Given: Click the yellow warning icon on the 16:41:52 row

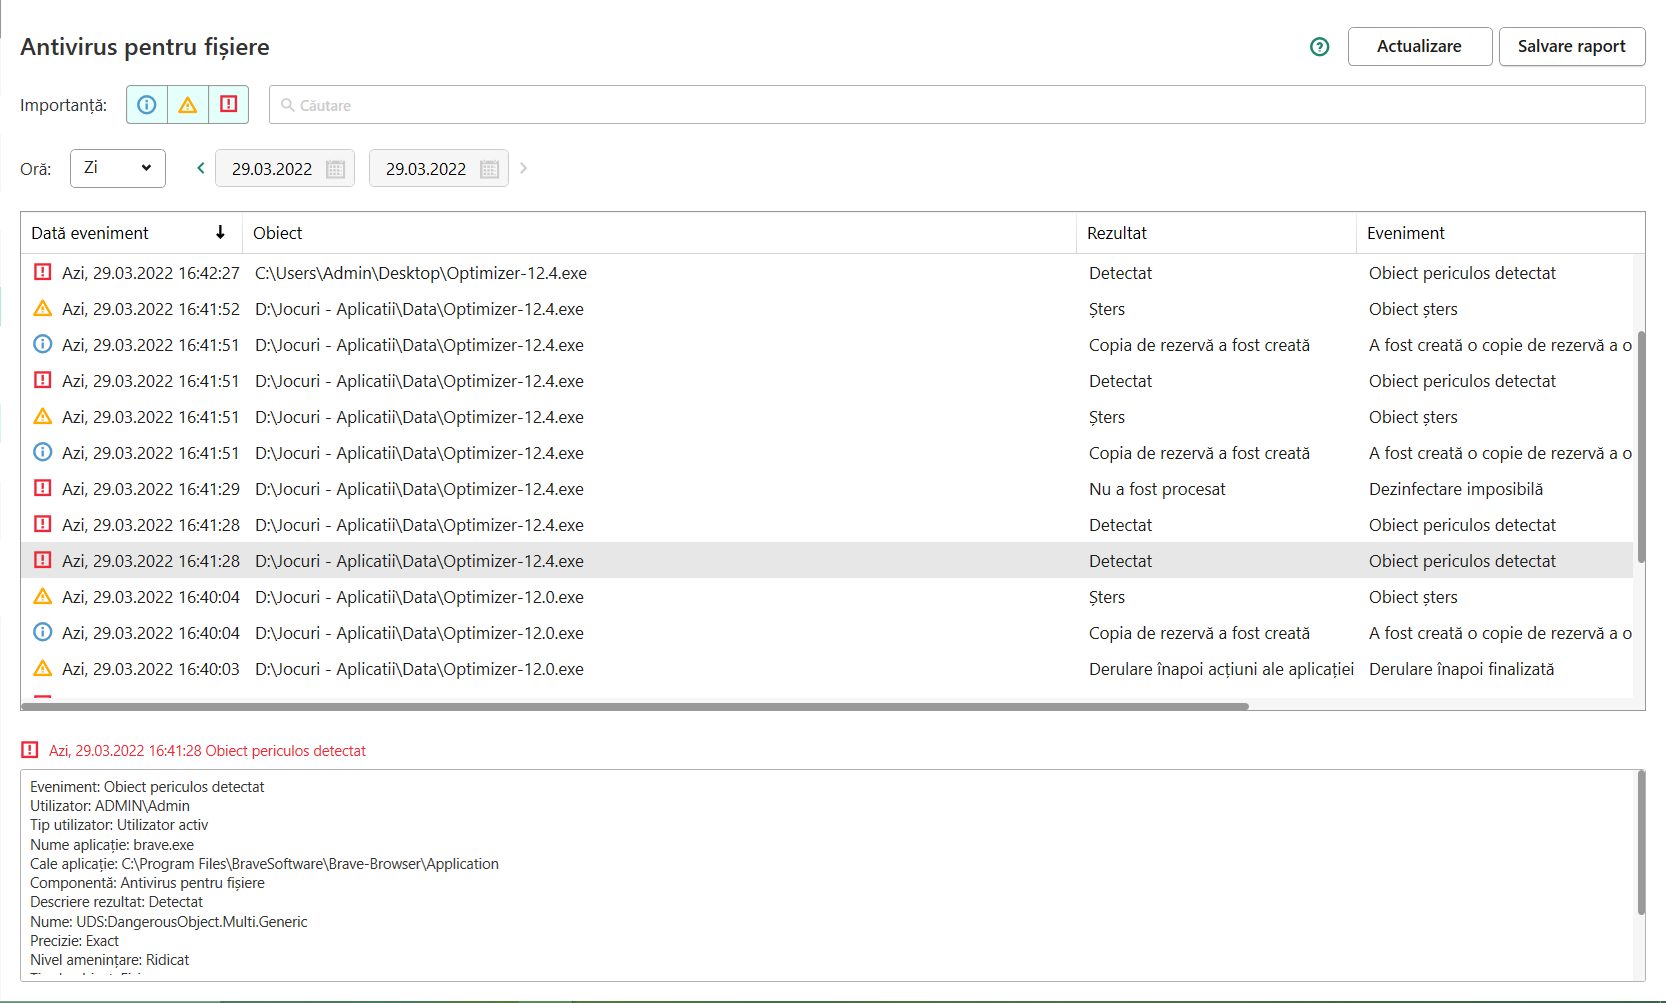Looking at the screenshot, I should pyautogui.click(x=42, y=308).
